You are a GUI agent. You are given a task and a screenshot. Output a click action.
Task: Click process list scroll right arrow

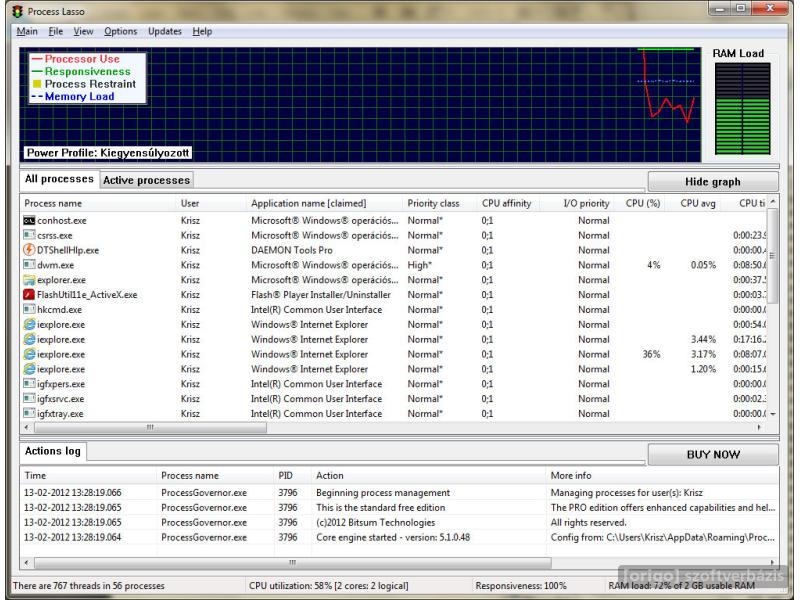pos(759,428)
